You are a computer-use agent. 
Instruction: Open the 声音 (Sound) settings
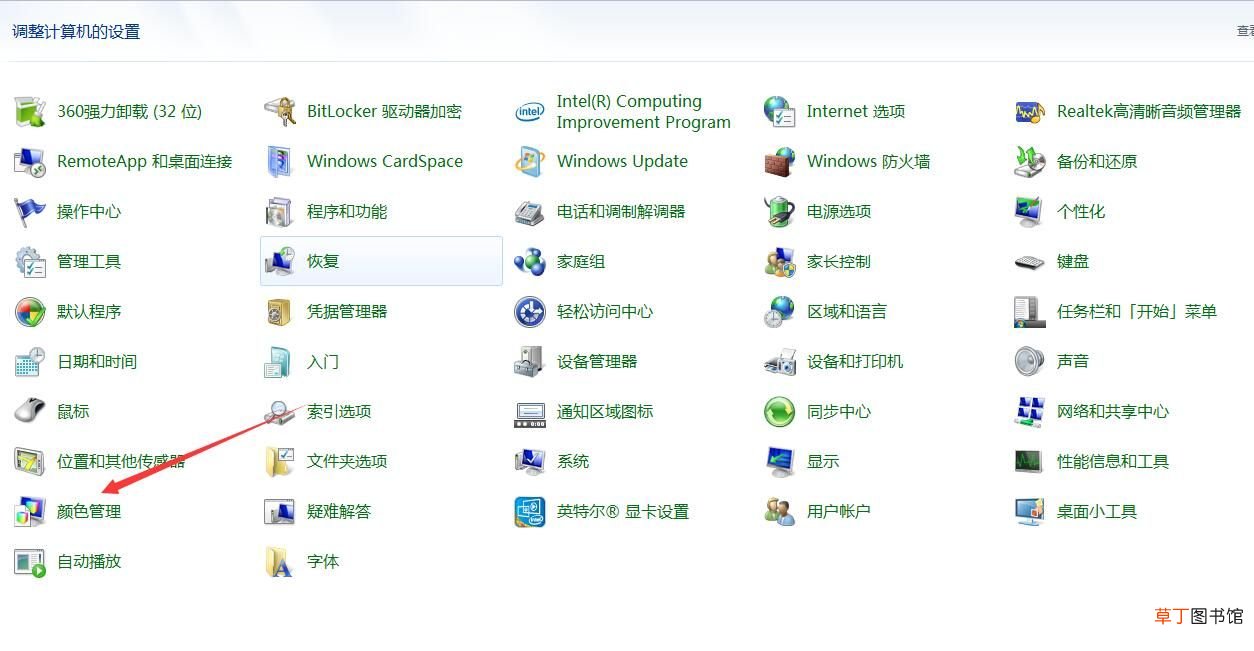(x=1074, y=361)
